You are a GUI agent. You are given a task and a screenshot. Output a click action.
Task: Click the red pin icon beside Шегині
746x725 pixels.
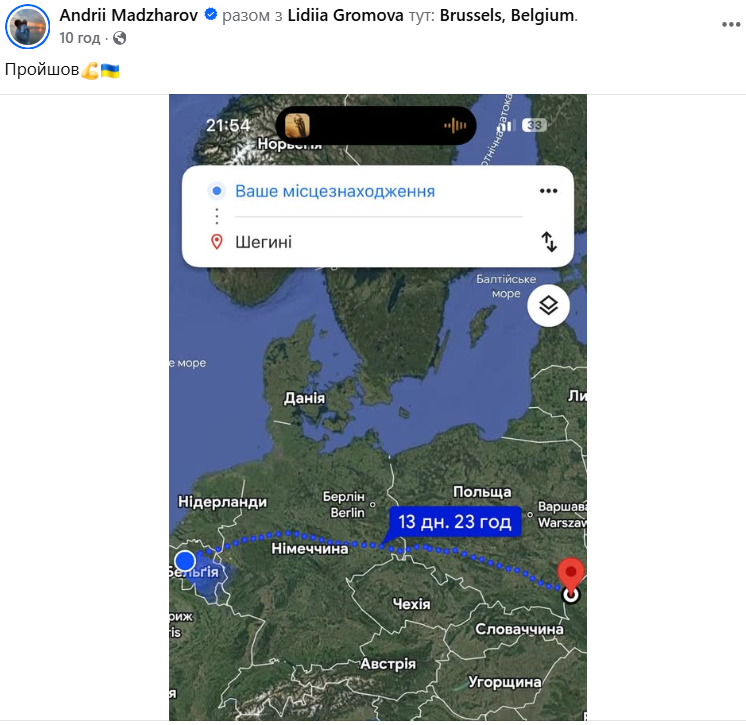click(x=216, y=242)
